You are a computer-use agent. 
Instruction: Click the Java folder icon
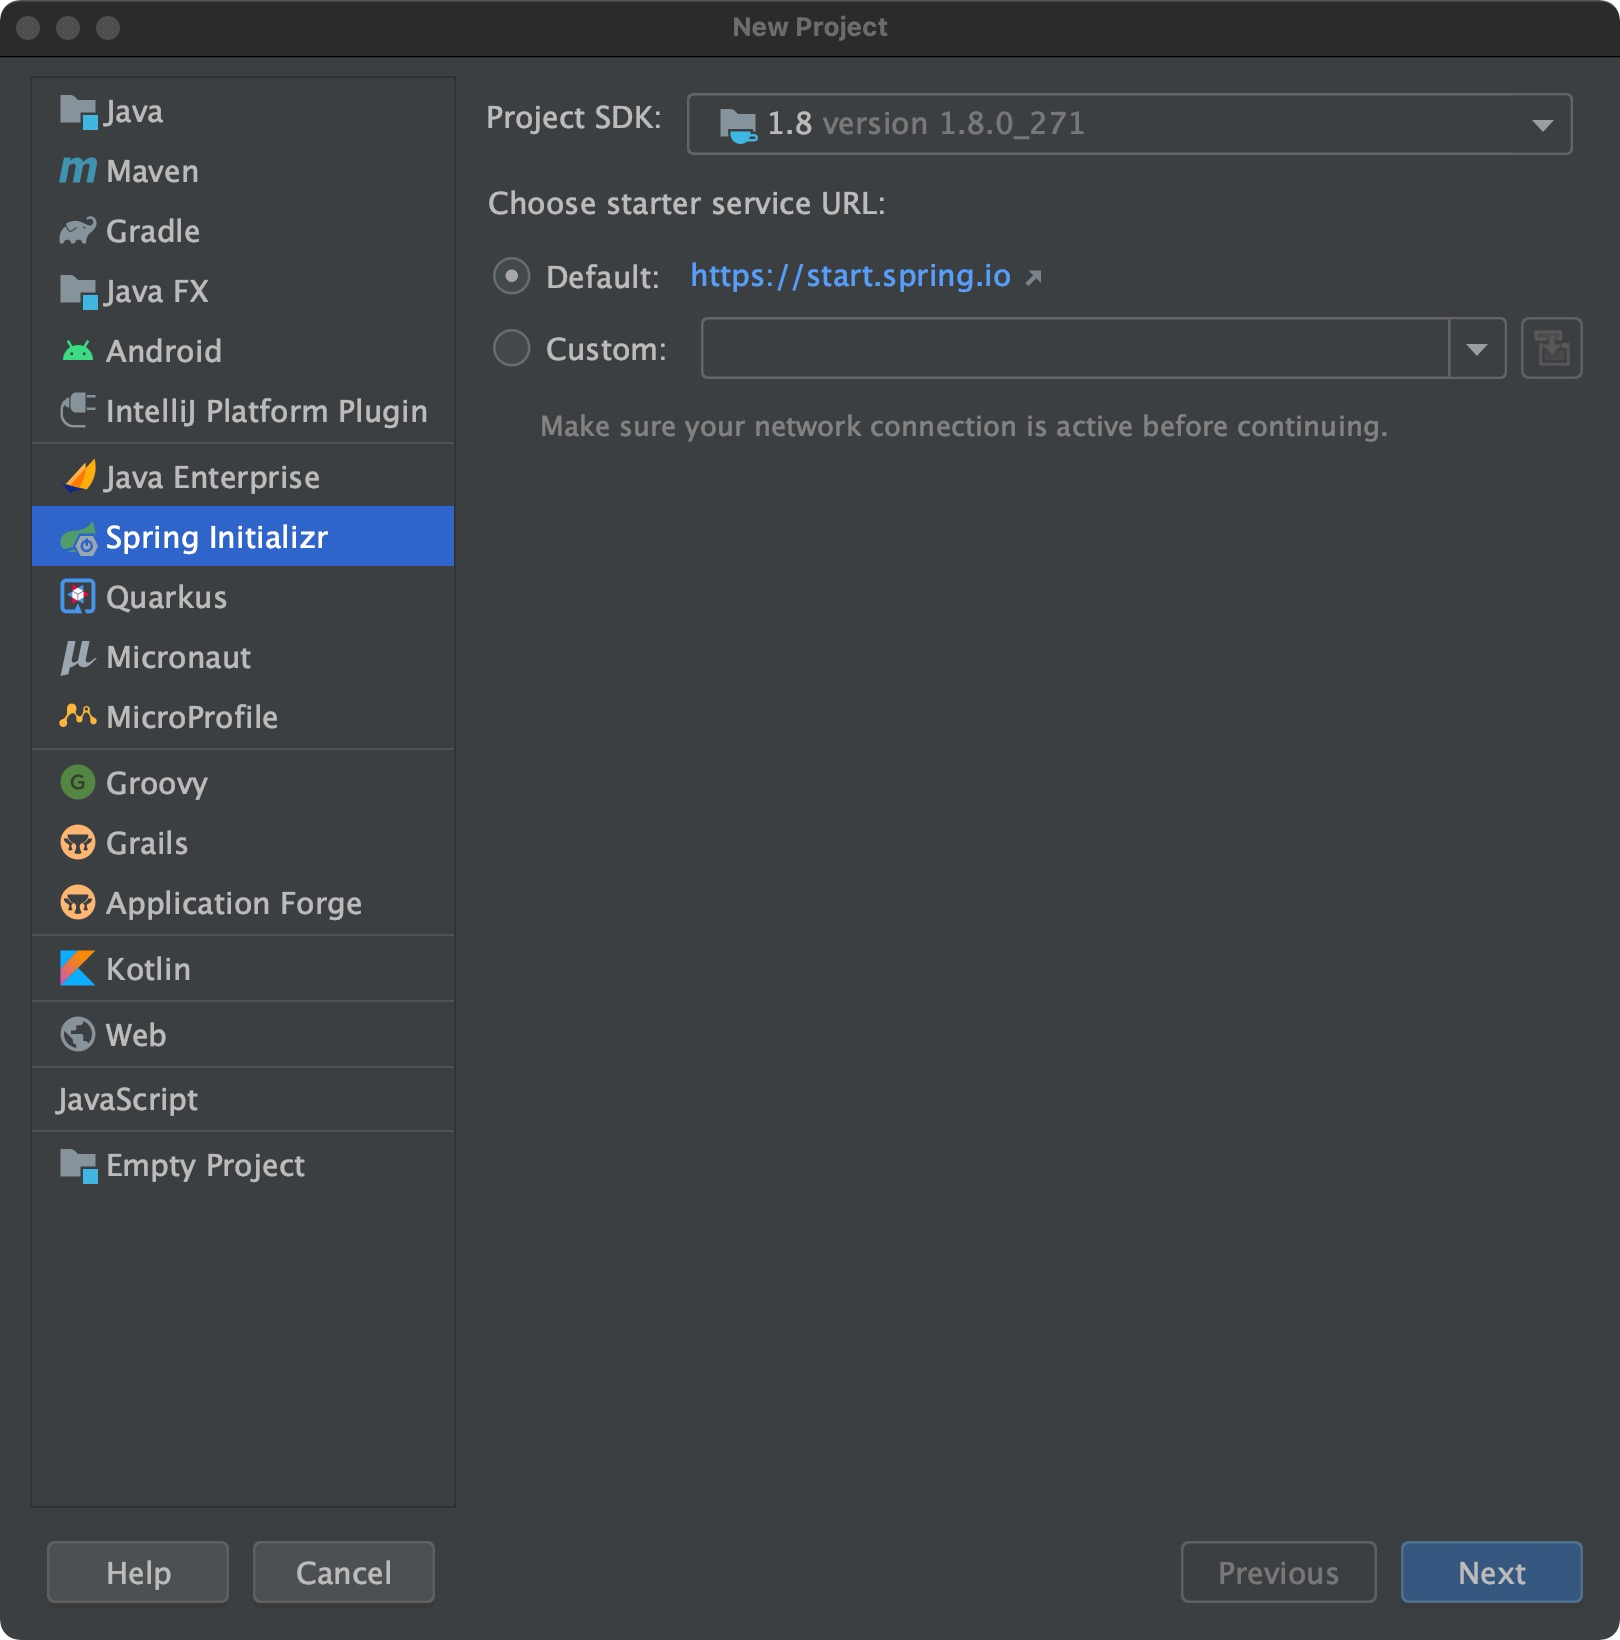pyautogui.click(x=78, y=112)
